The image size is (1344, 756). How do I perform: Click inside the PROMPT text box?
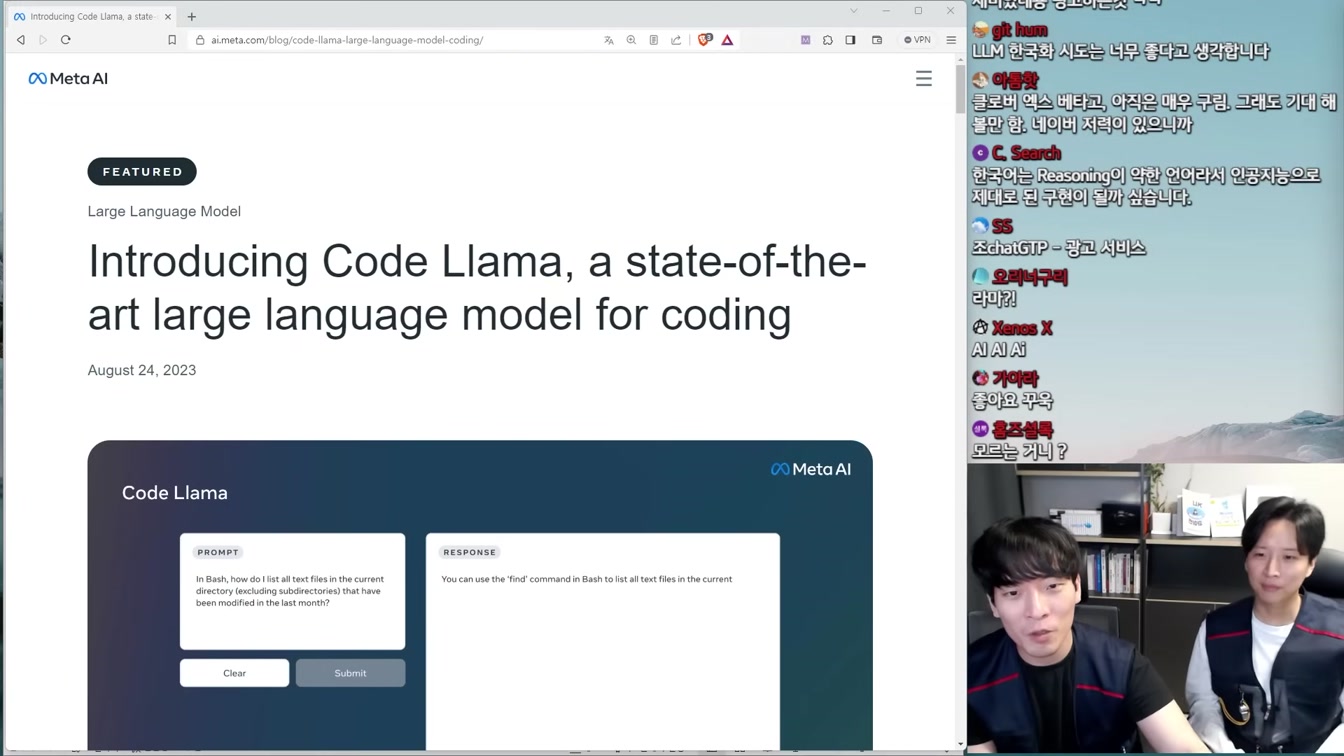coord(292,591)
